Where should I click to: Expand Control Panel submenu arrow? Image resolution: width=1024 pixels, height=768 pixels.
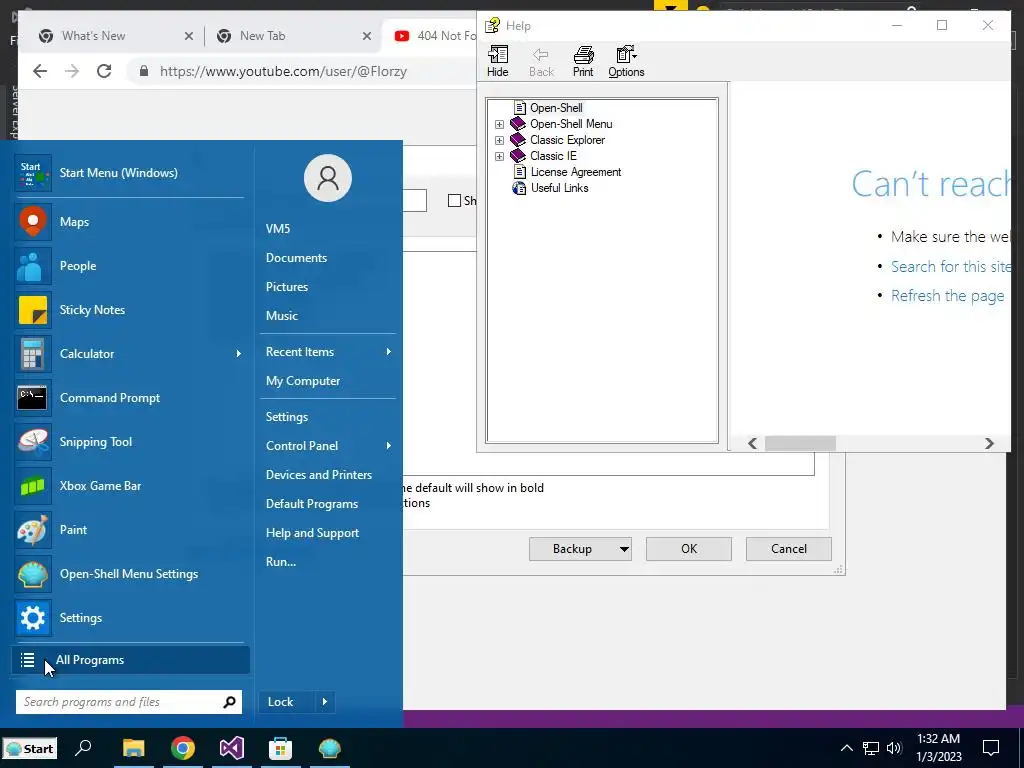pyautogui.click(x=389, y=446)
